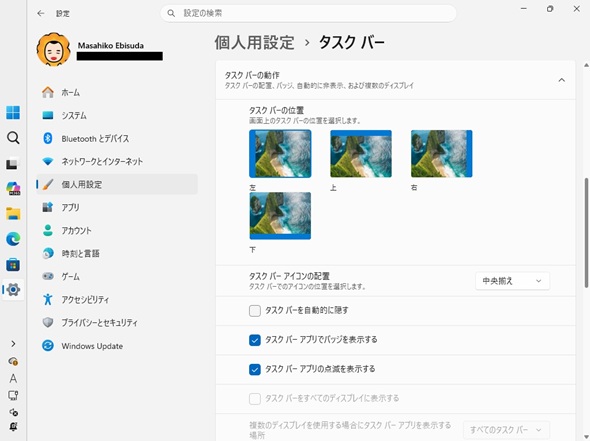Click the 個人用設定 breadcrumb link
The width and height of the screenshot is (590, 441).
coord(254,42)
